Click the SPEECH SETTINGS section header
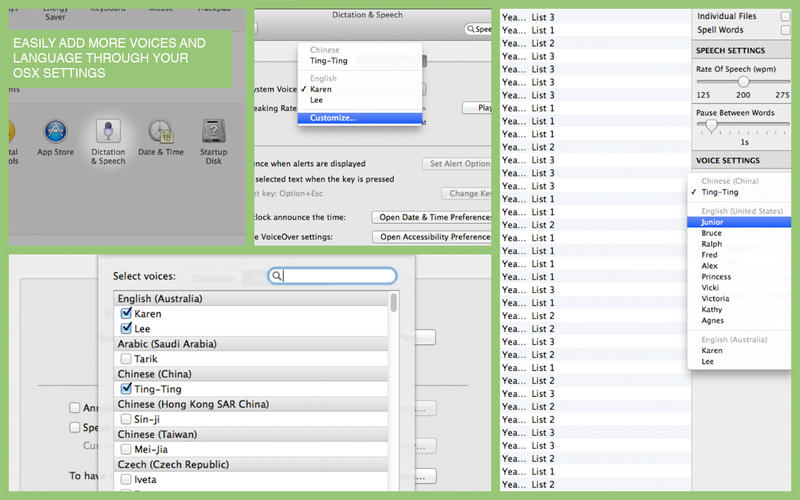Viewport: 800px width, 500px height. 741,51
